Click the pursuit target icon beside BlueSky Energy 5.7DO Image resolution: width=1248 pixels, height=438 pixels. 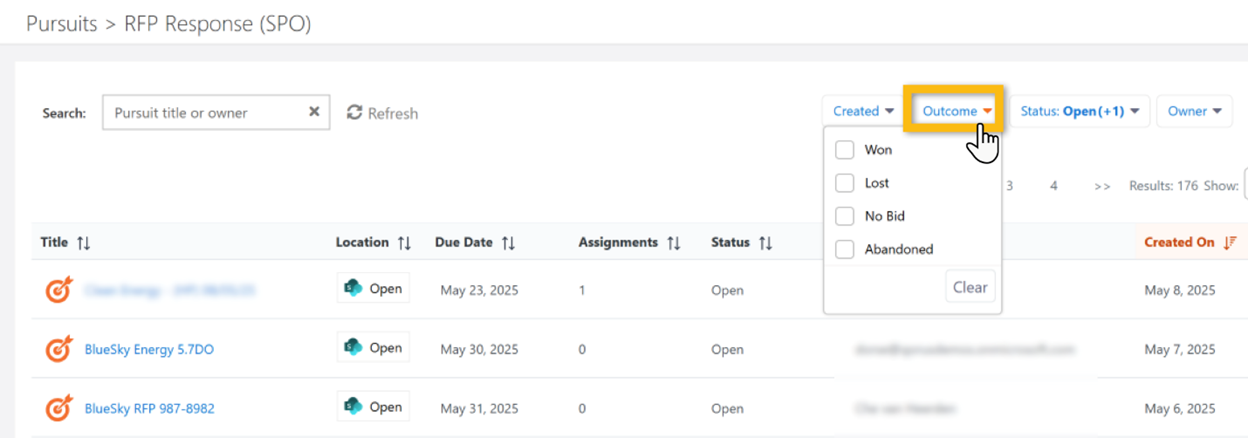pyautogui.click(x=59, y=349)
